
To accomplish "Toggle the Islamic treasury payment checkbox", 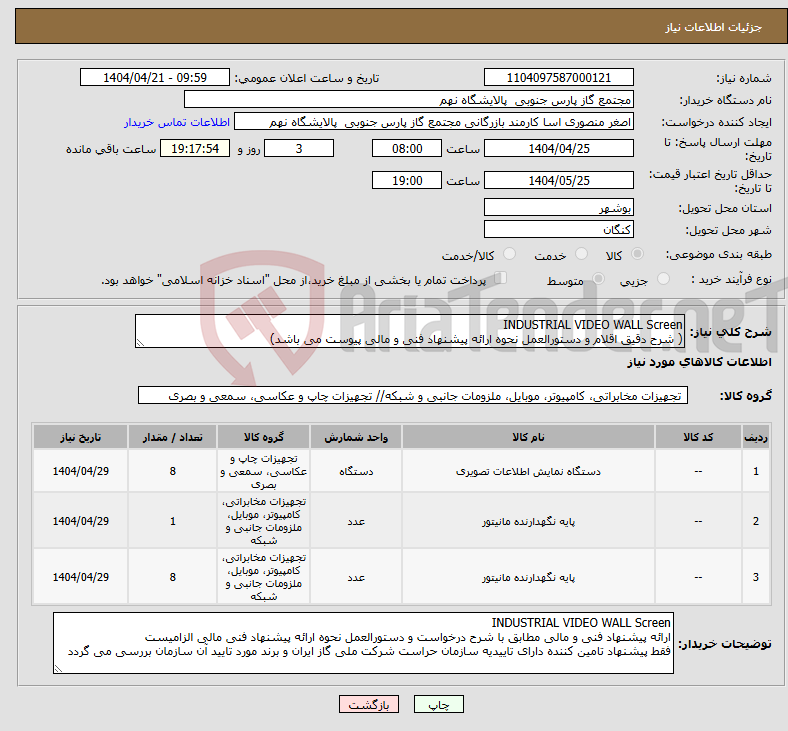I will [x=500, y=278].
